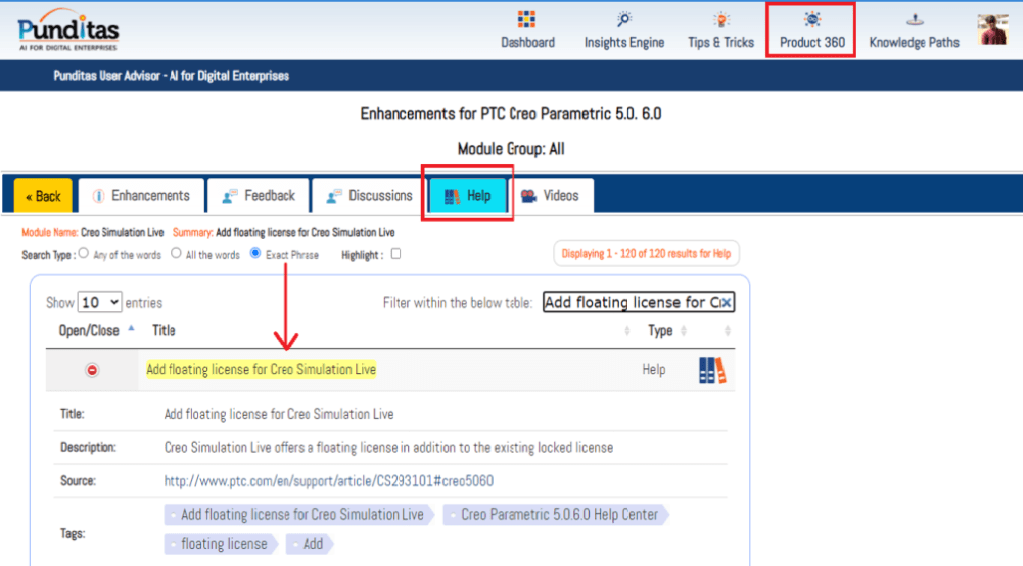
Task: Enable the Highlight checkbox
Action: [396, 254]
